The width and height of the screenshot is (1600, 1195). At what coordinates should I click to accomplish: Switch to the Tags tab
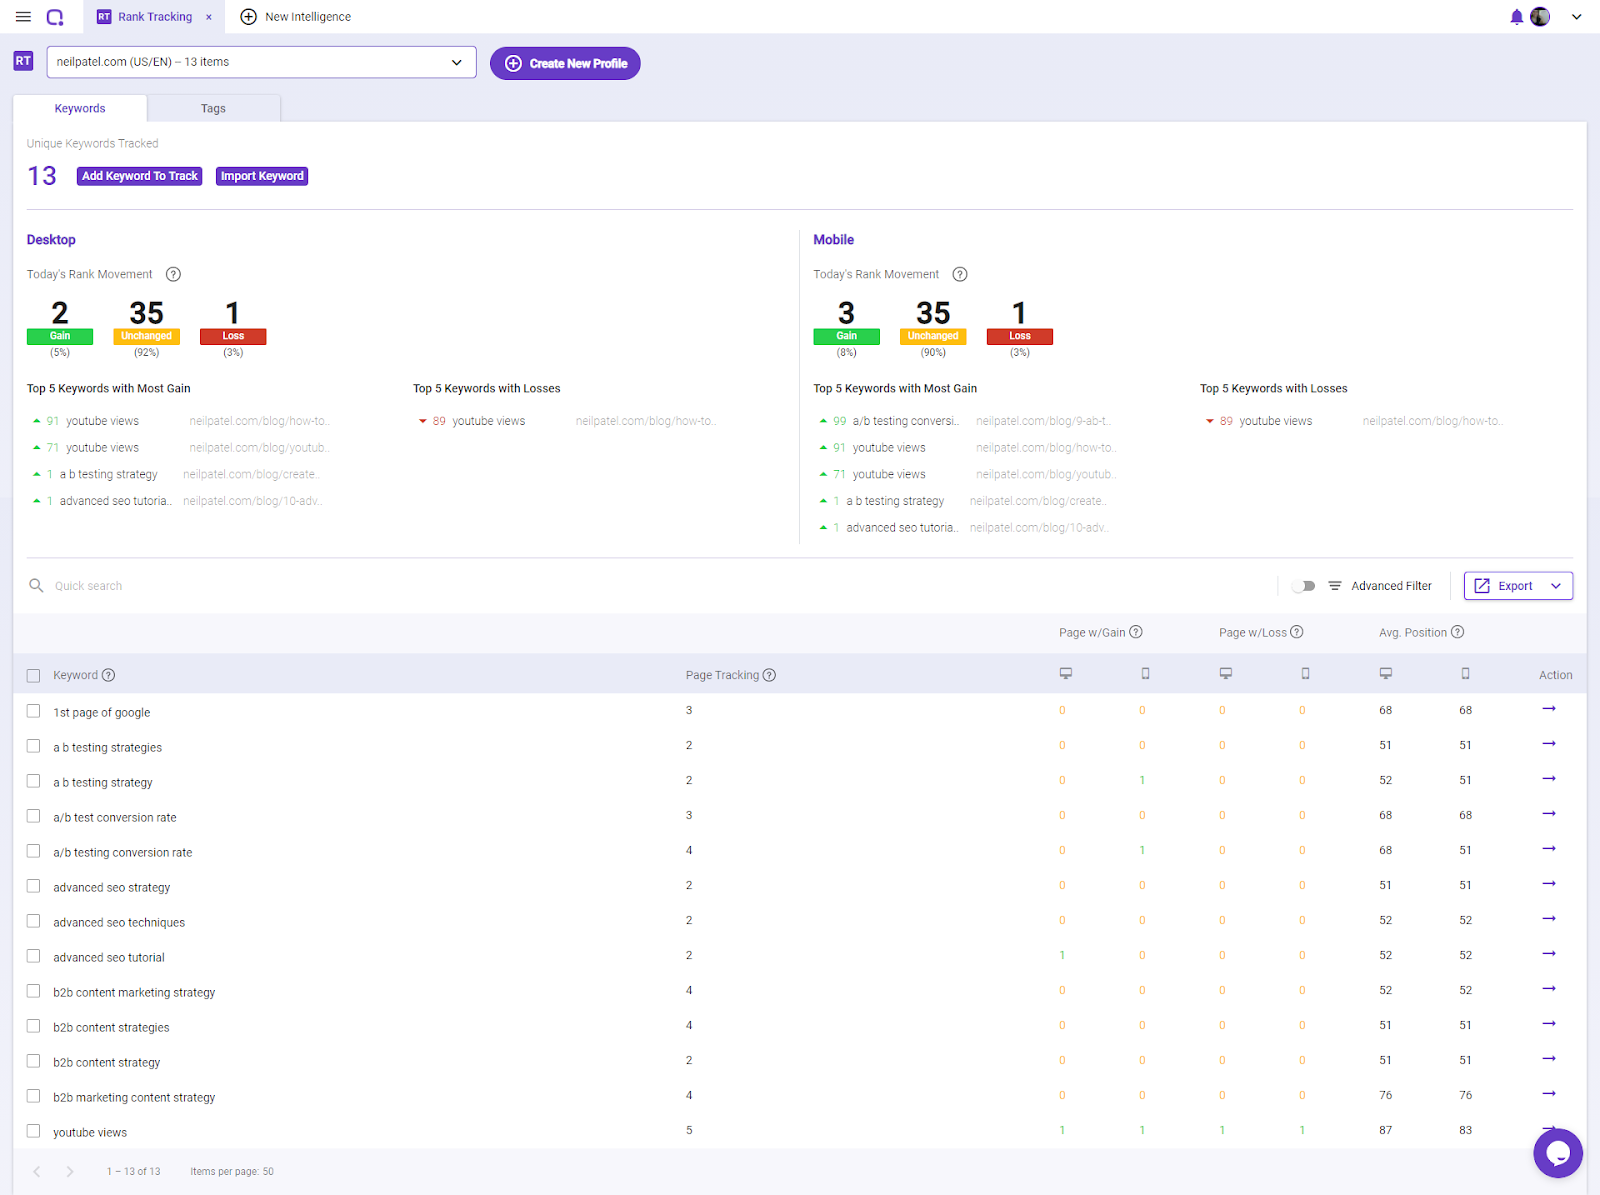coord(213,108)
